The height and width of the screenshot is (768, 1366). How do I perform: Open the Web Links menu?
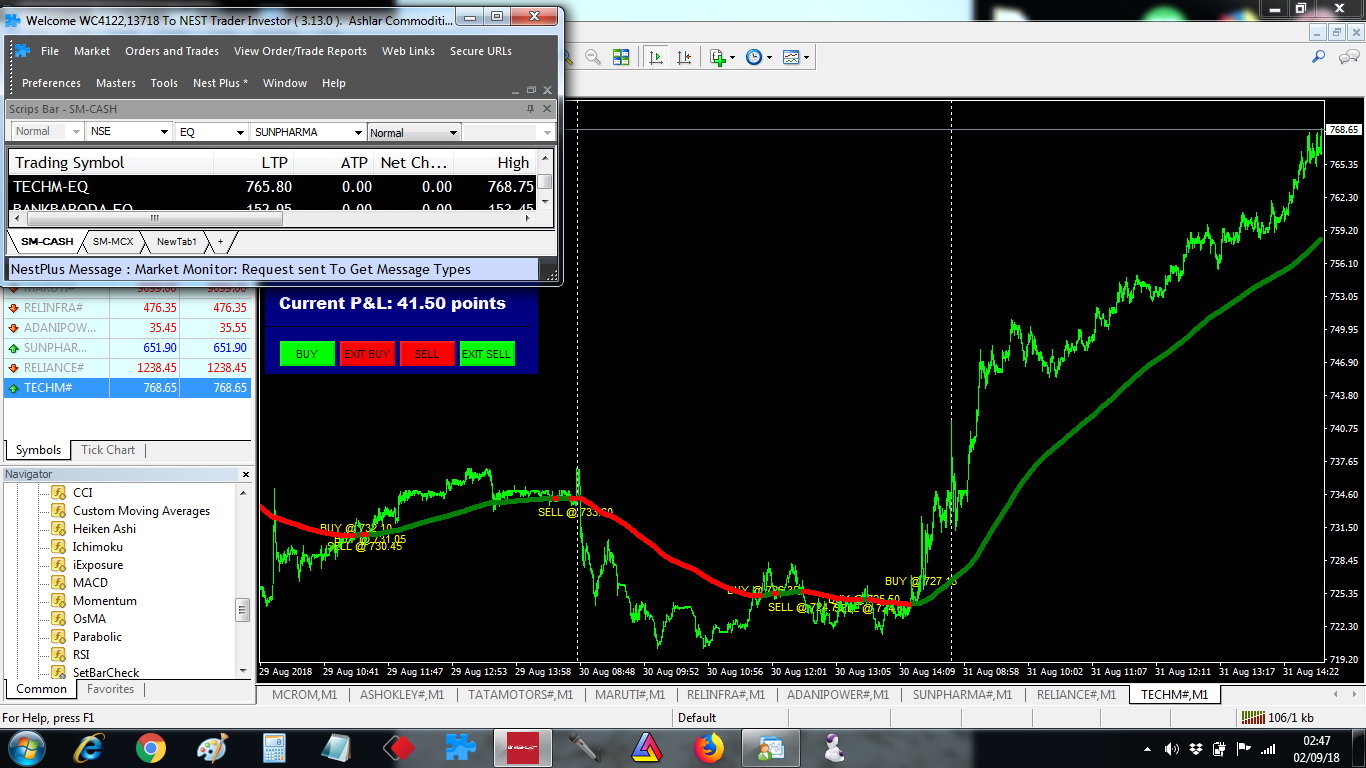point(408,51)
